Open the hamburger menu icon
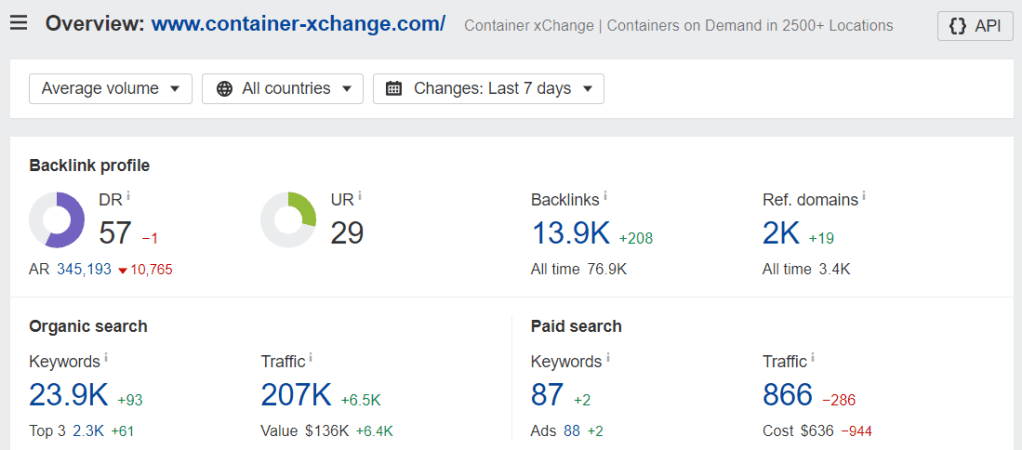Screen dimensions: 1022x450 pyautogui.click(x=19, y=23)
